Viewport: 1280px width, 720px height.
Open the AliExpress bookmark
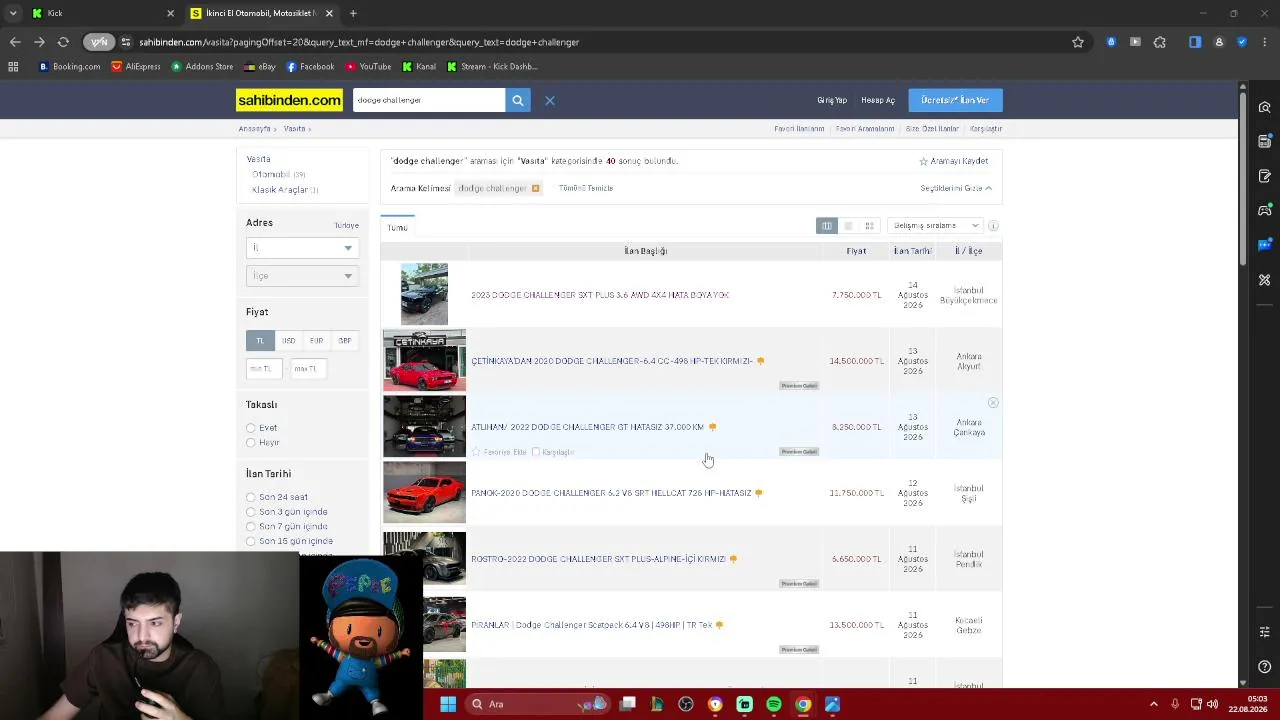(136, 67)
